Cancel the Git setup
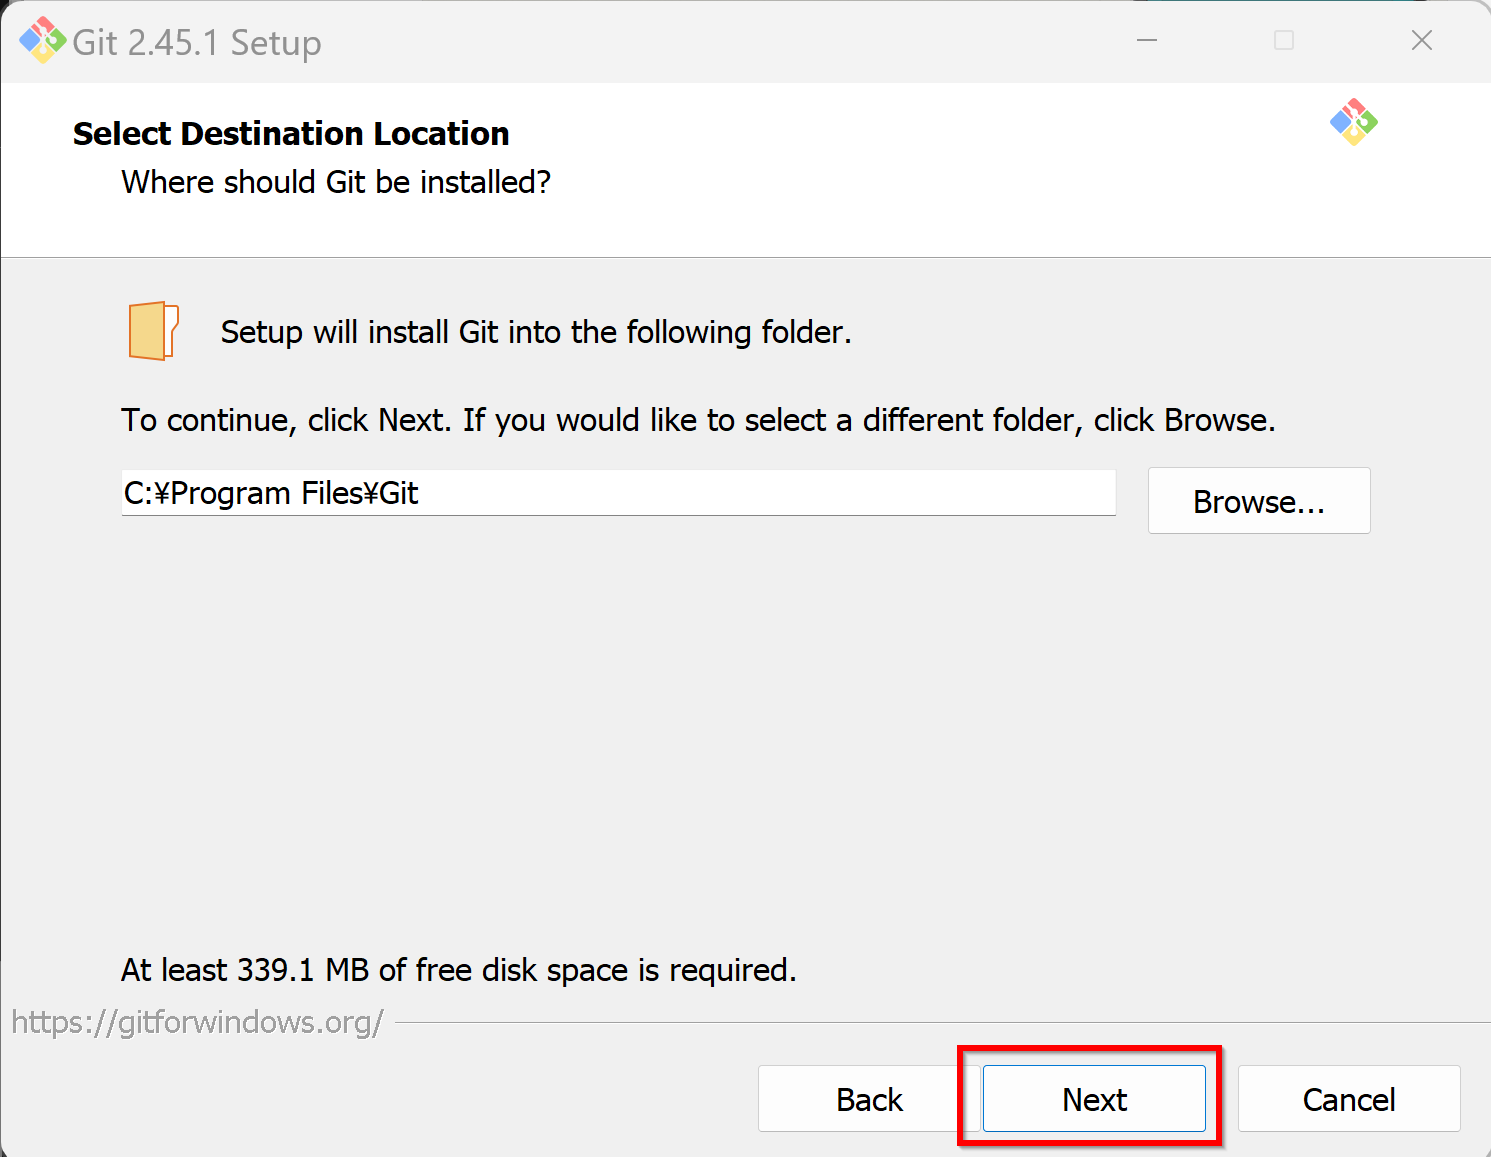Screen dimensions: 1491x1157 coord(1349,1099)
